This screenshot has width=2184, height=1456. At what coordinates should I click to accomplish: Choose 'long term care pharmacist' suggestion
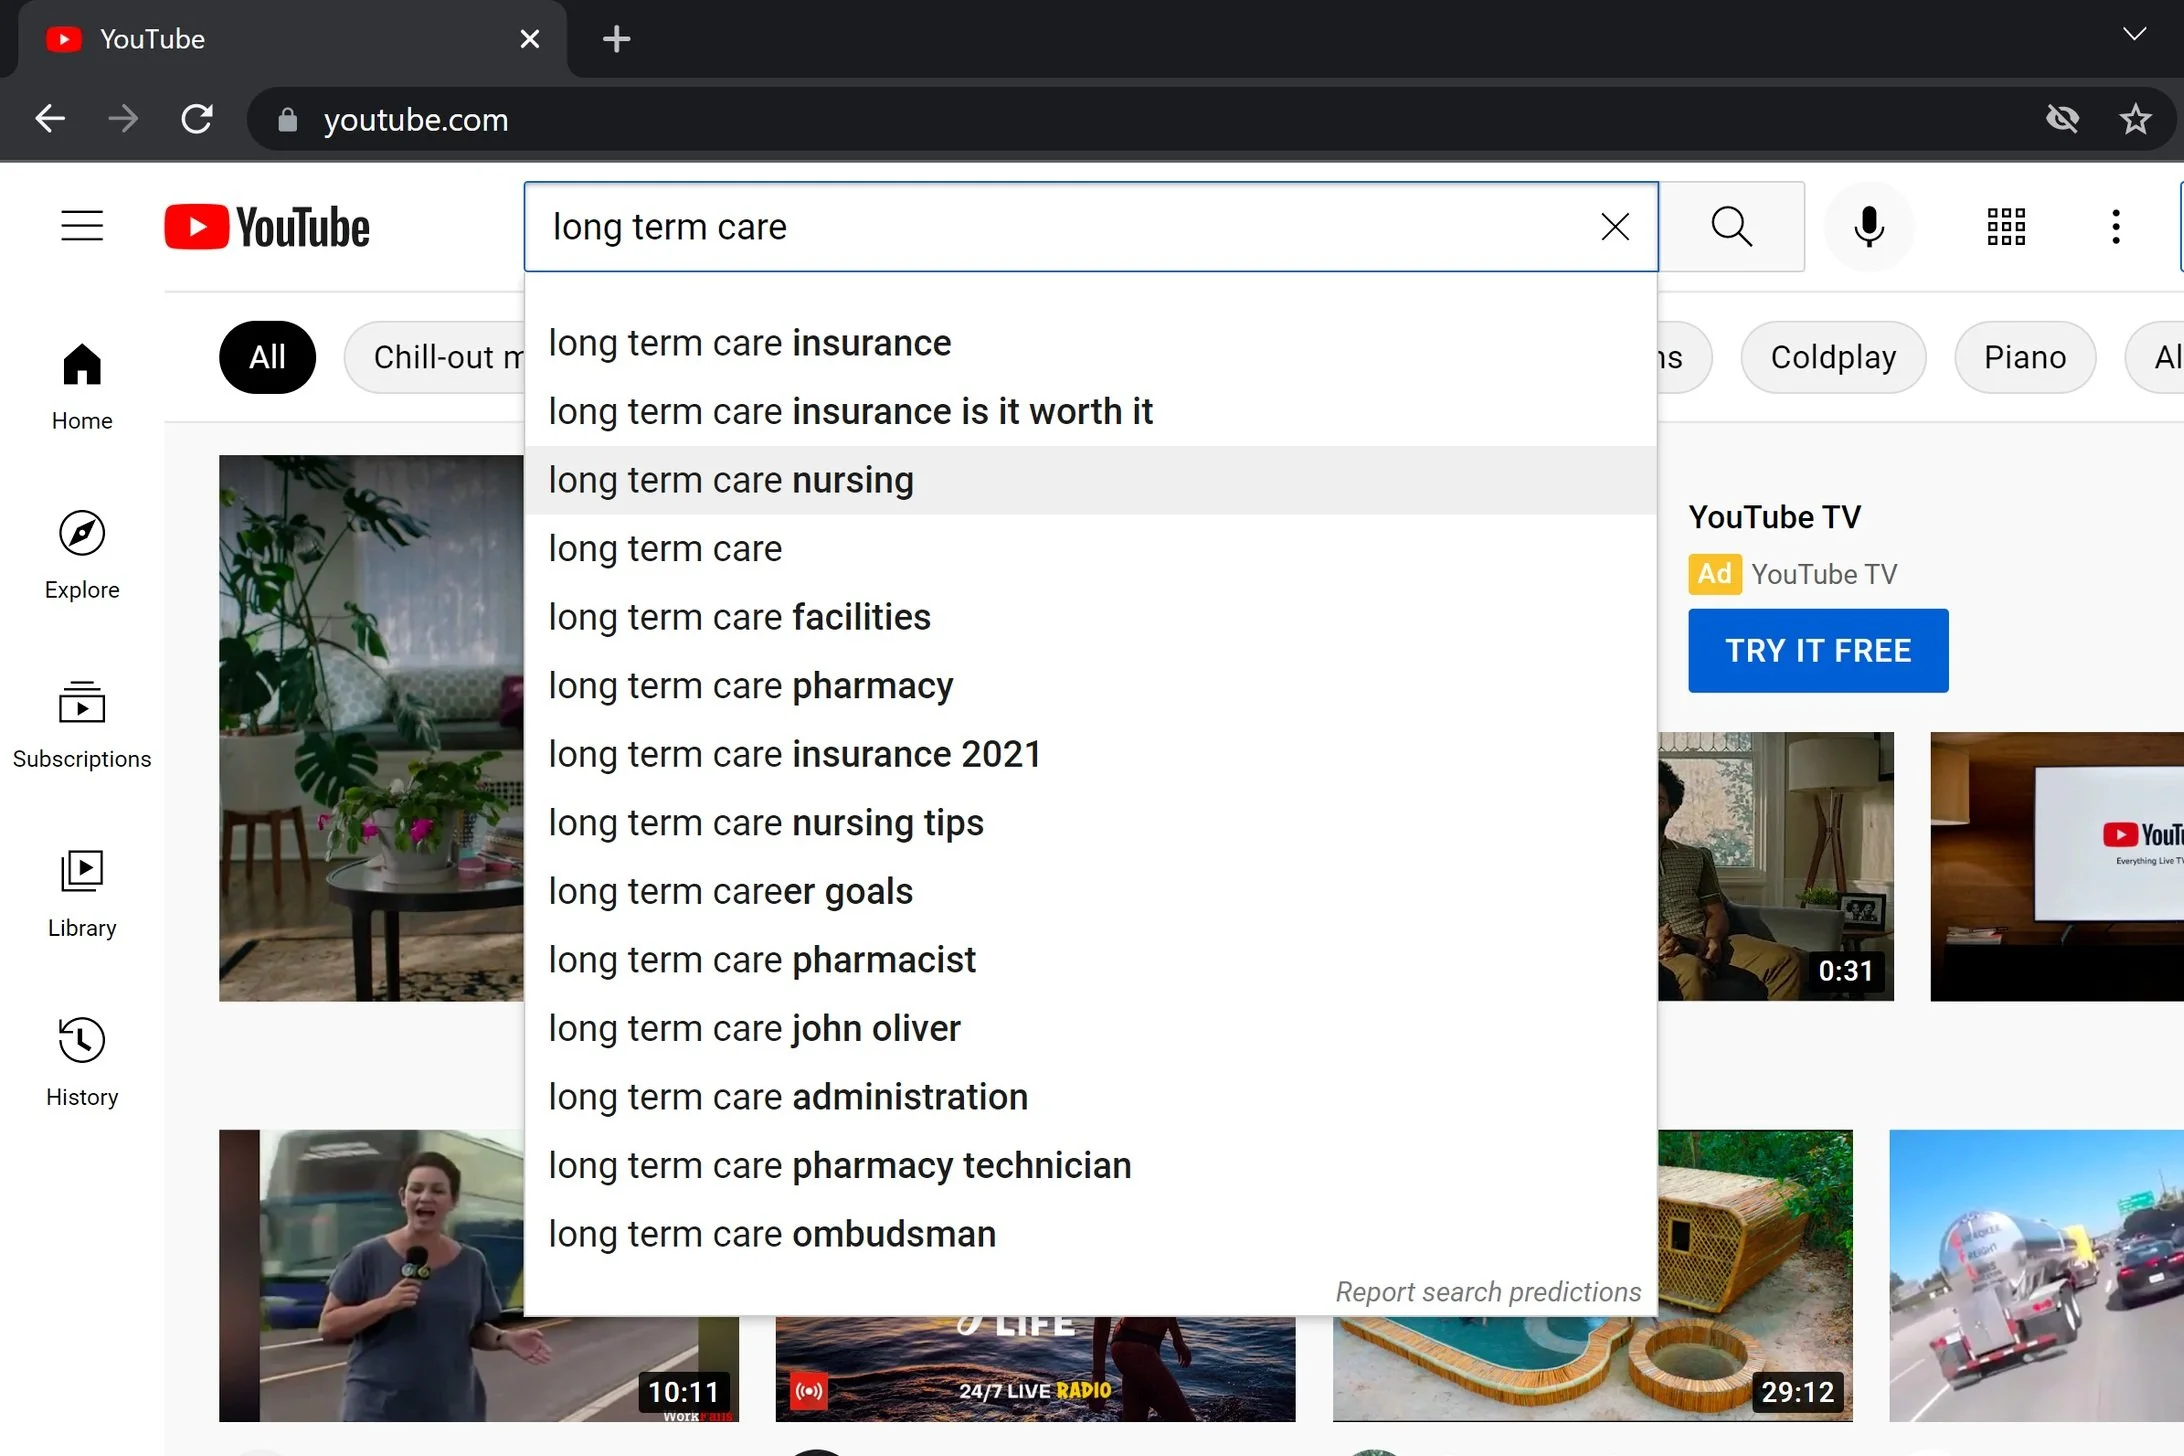[x=1090, y=959]
